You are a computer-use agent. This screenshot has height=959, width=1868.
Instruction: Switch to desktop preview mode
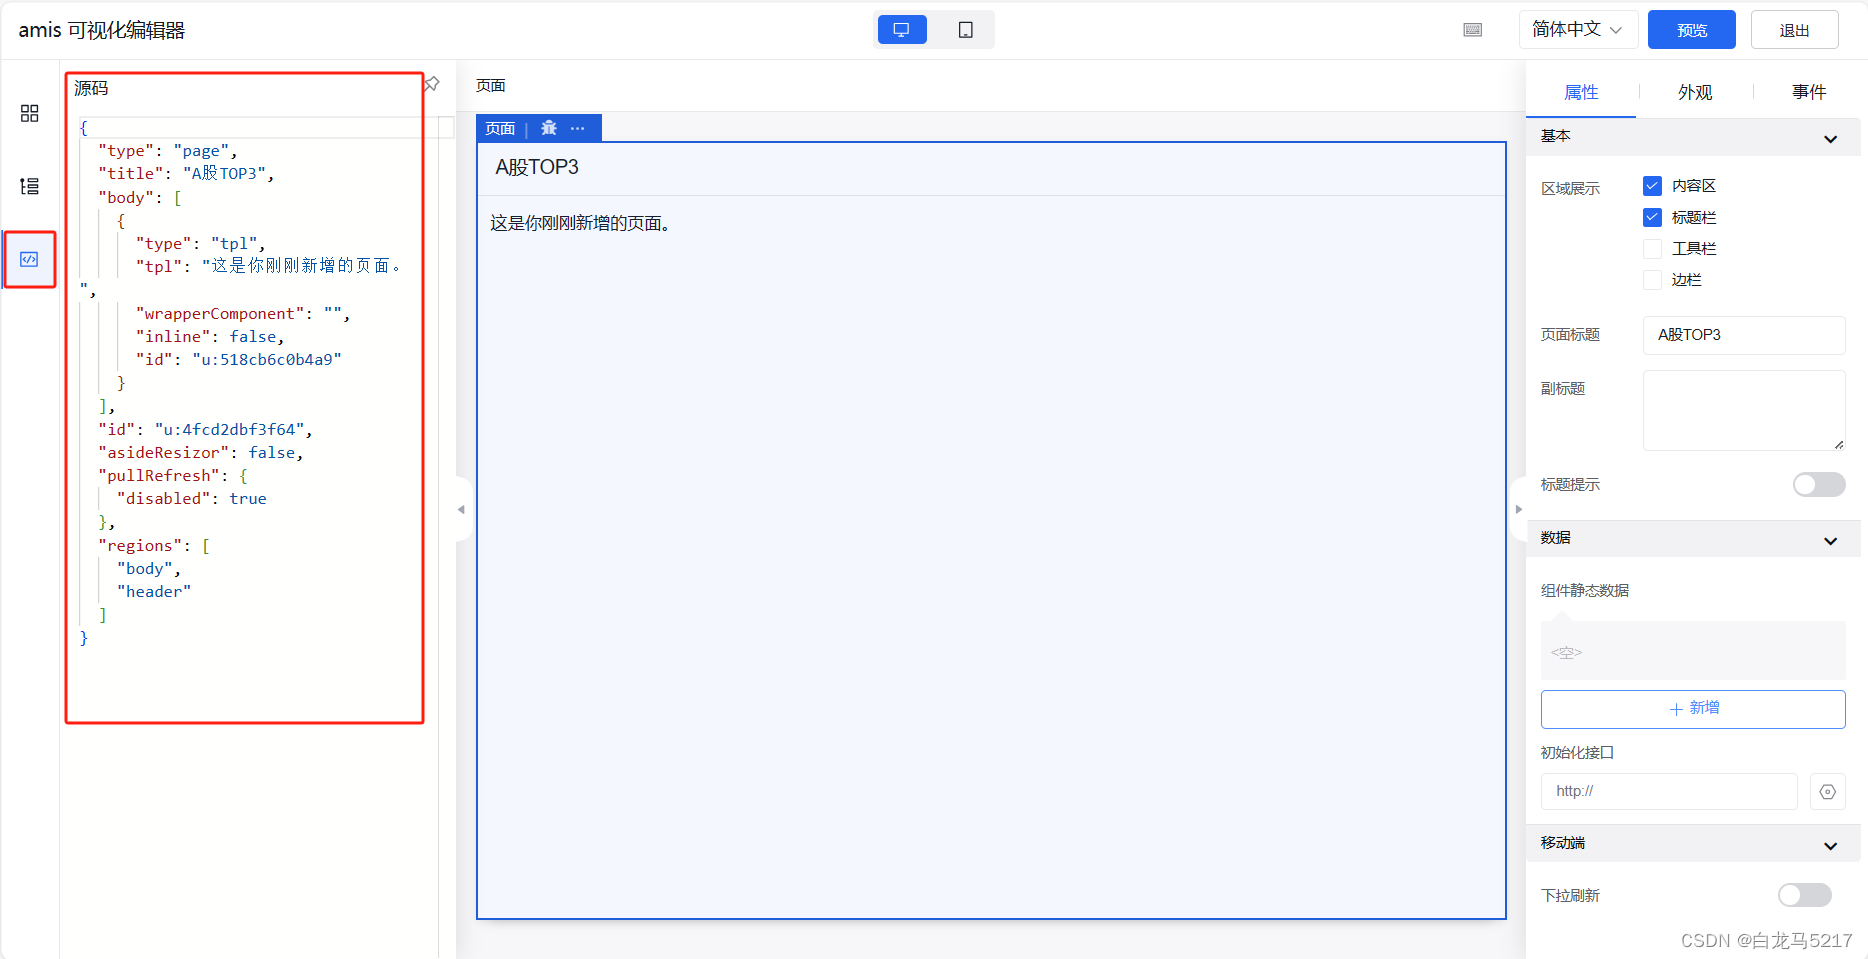(902, 30)
